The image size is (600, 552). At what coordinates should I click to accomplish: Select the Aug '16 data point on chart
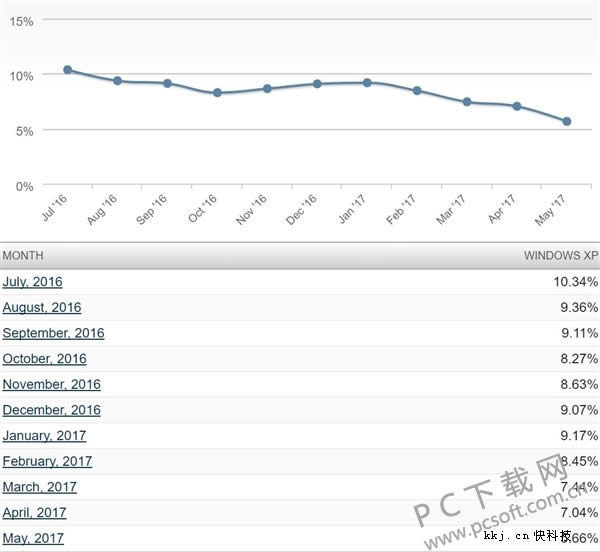(117, 81)
